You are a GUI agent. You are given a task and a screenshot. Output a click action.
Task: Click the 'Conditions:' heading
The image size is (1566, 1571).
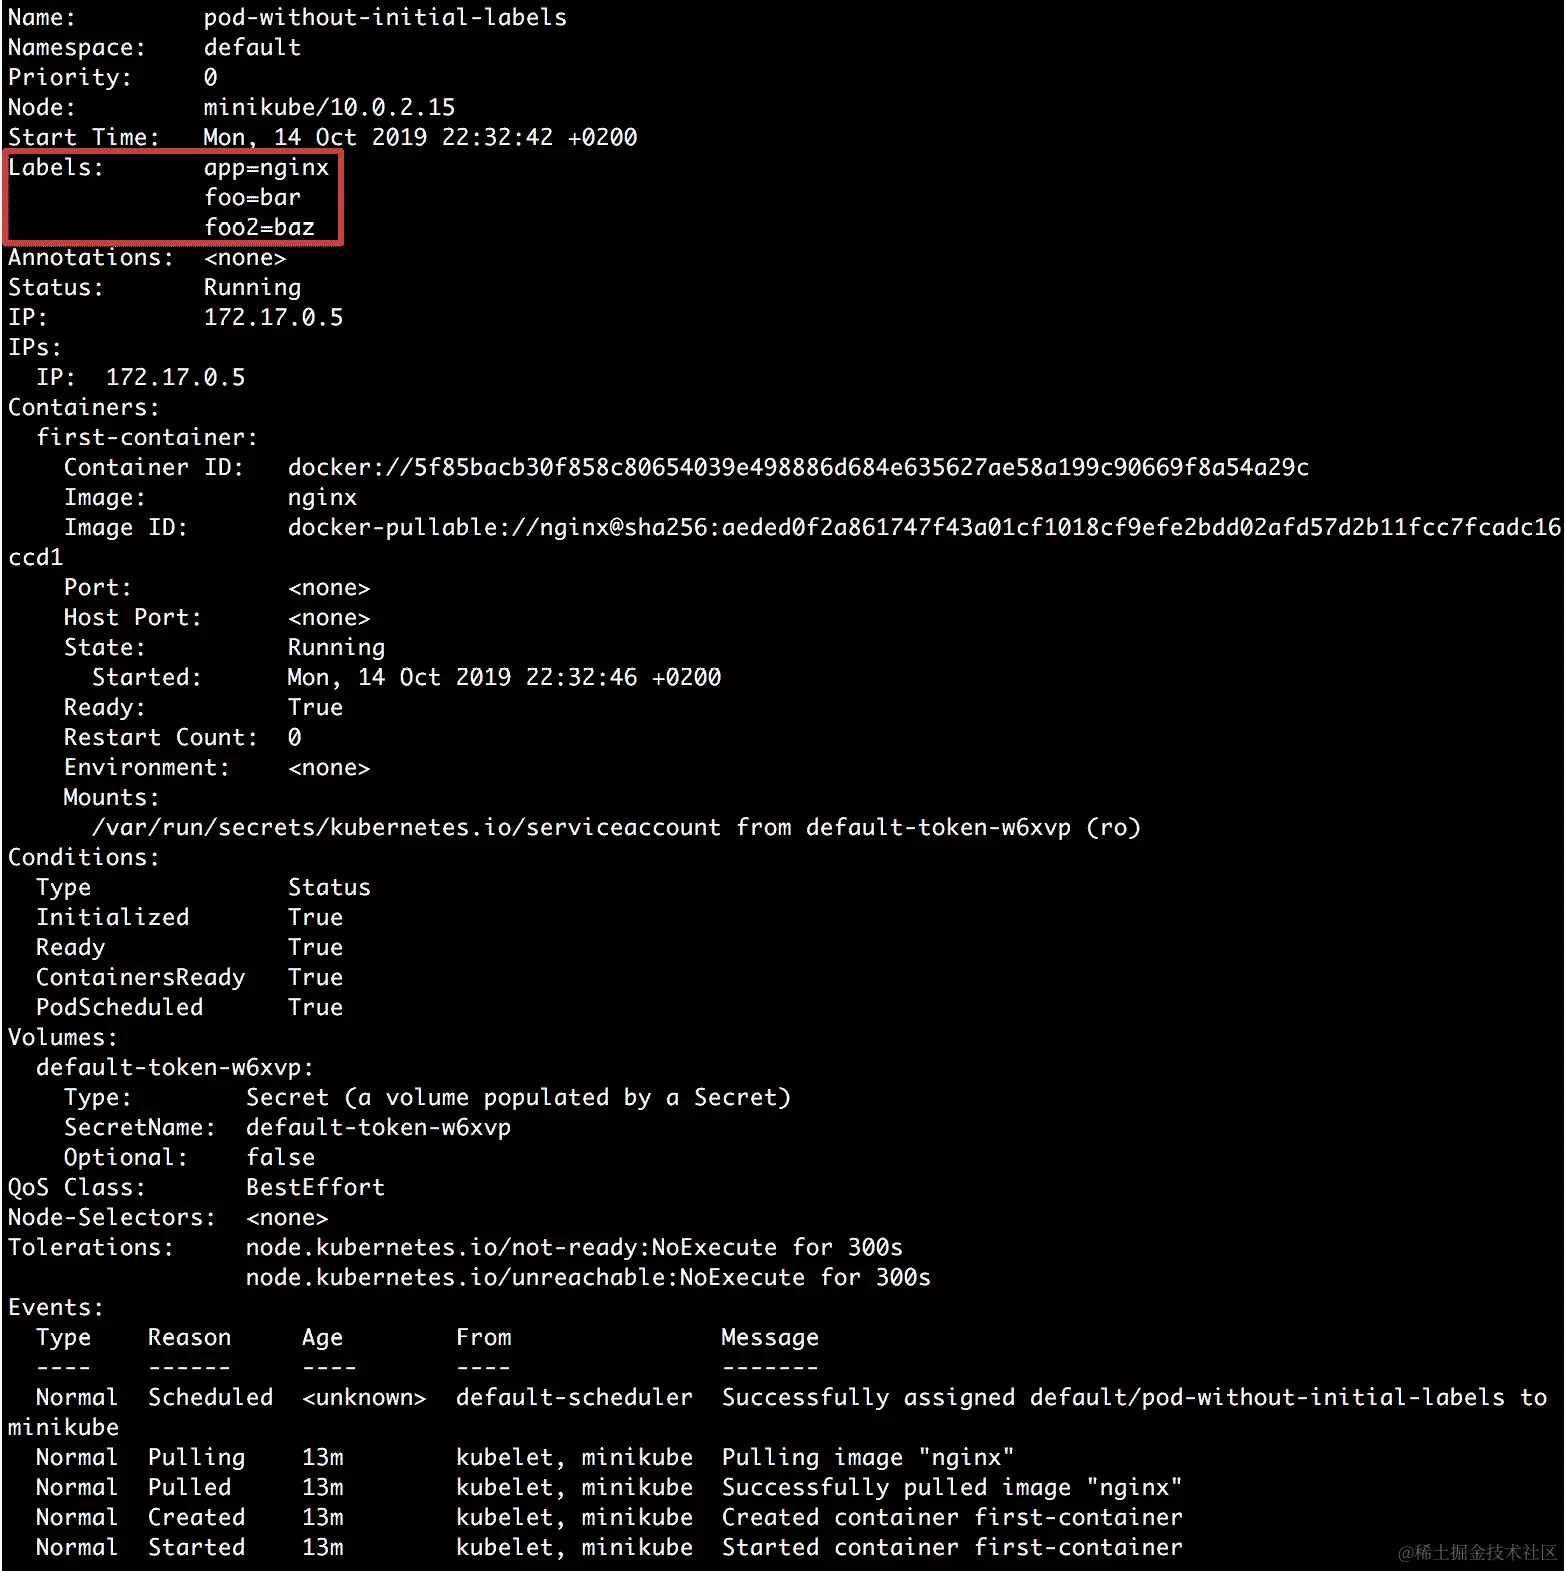[84, 857]
